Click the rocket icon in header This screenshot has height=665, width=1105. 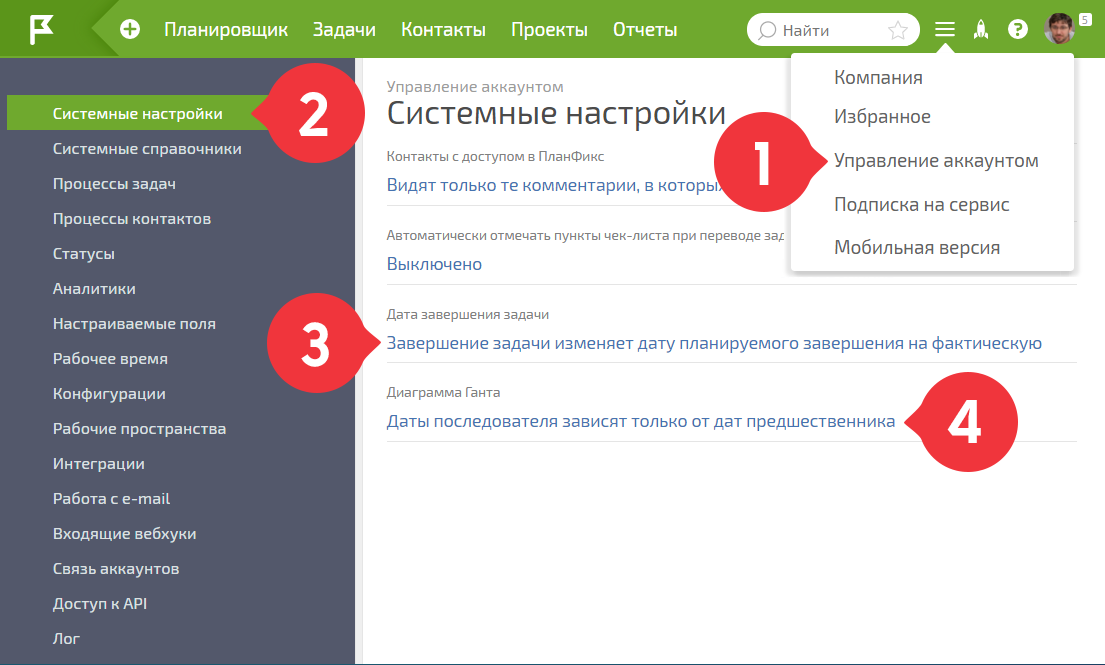[x=981, y=30]
